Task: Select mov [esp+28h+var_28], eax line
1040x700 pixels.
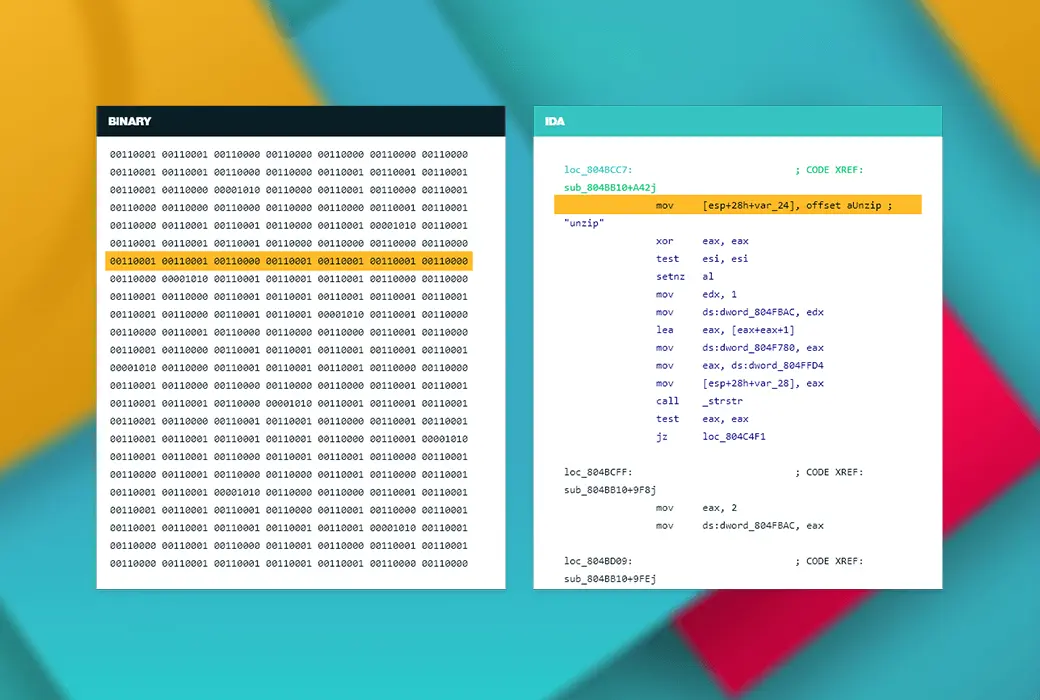Action: click(x=740, y=384)
